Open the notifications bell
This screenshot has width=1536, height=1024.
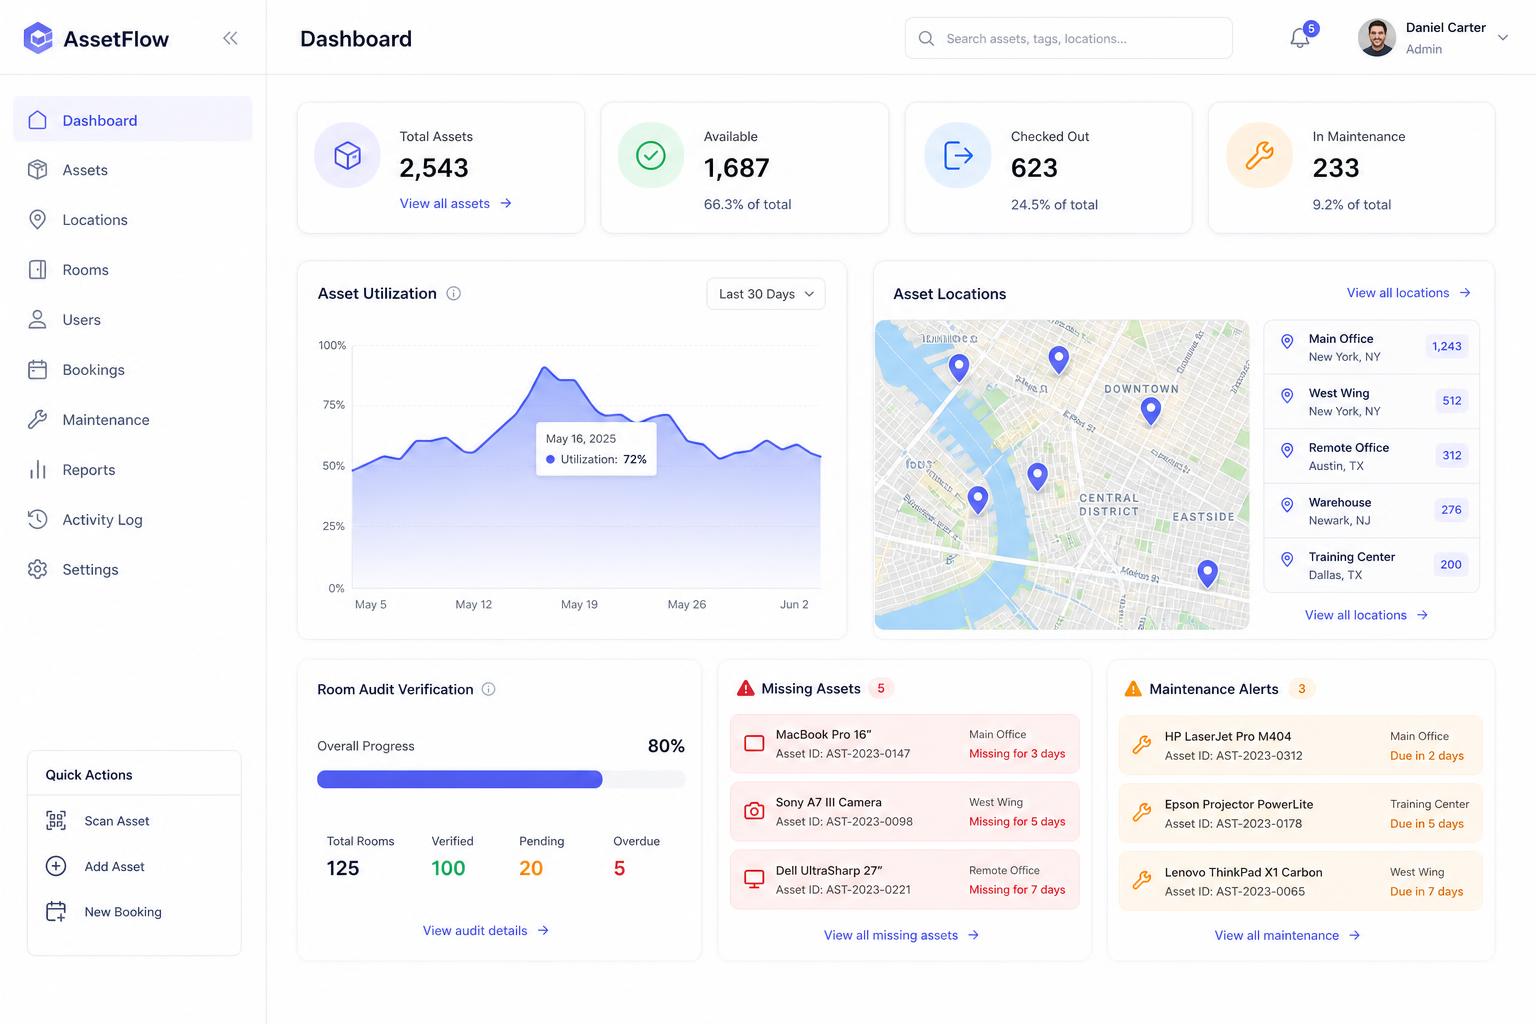pos(1300,38)
